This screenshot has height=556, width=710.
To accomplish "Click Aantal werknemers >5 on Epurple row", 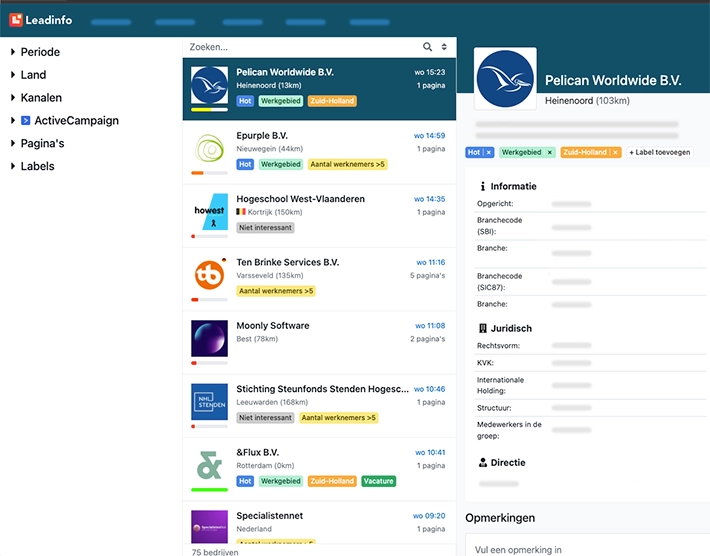I will tap(347, 164).
